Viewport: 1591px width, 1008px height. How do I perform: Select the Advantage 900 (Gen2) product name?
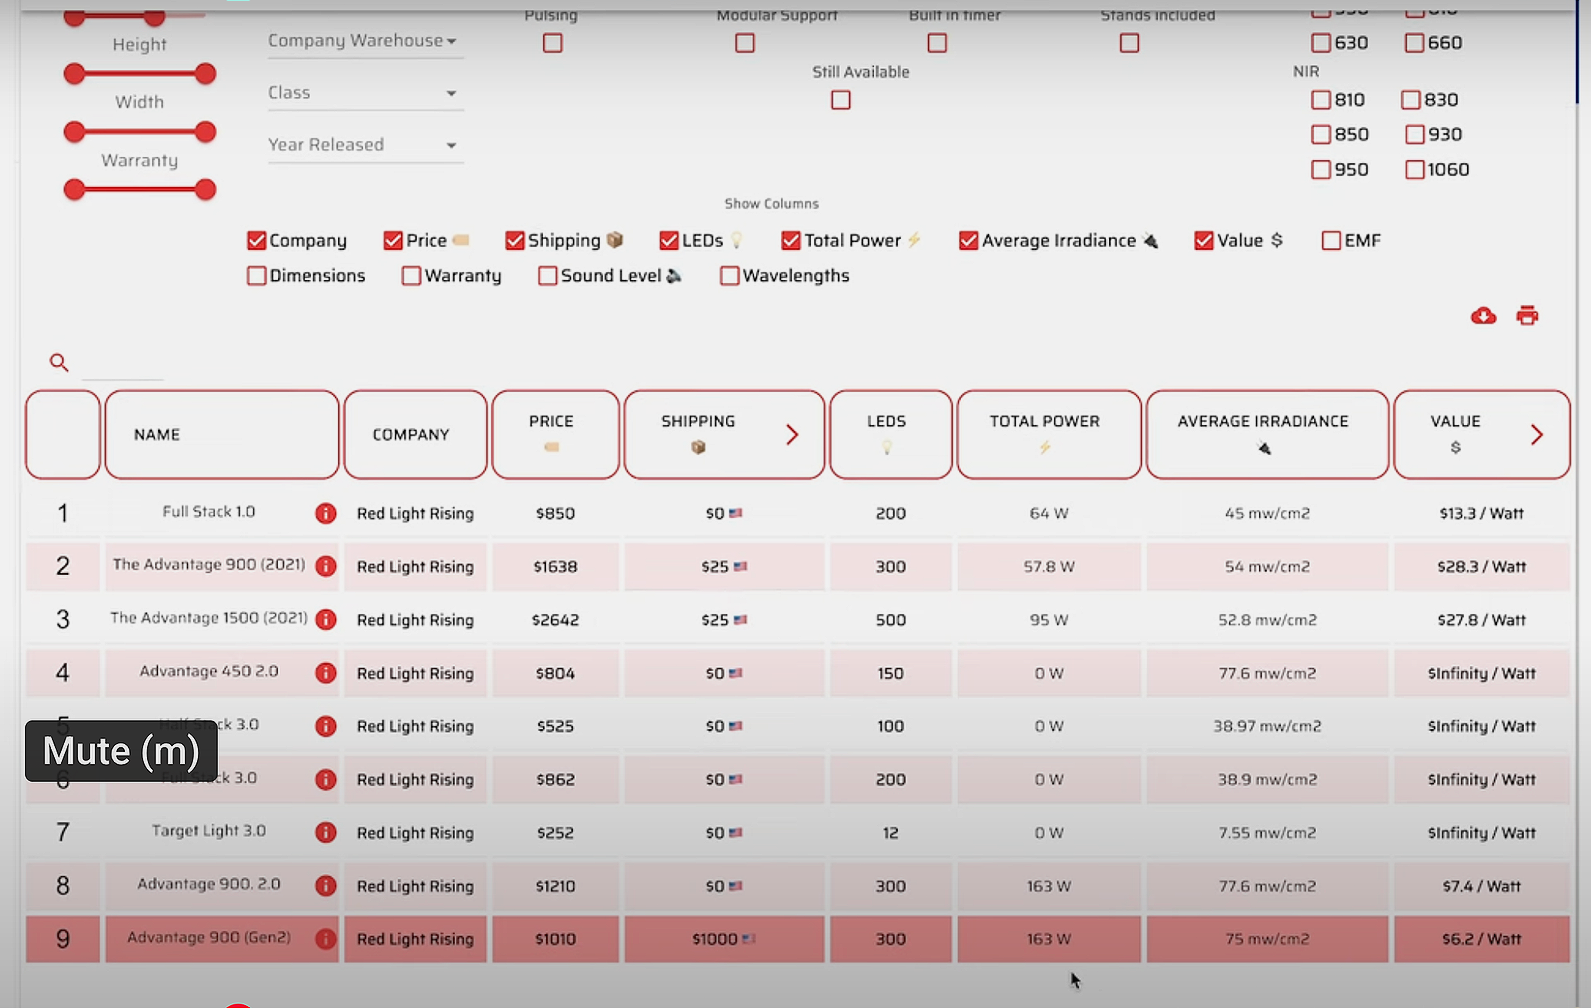(209, 938)
